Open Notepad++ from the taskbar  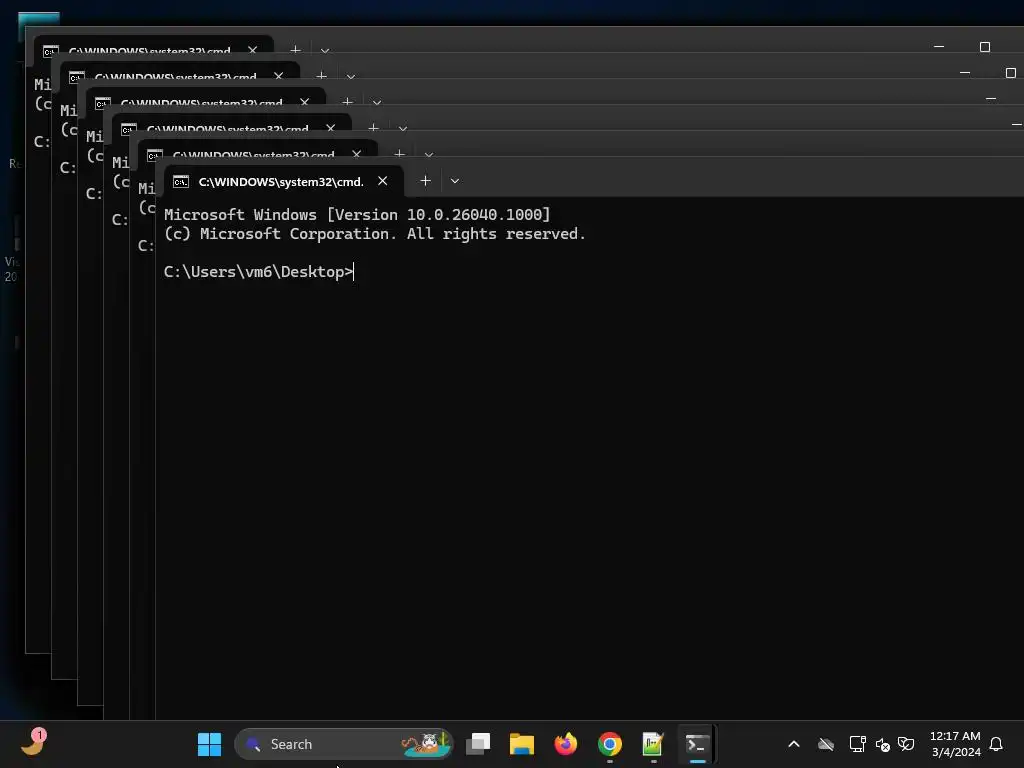[x=653, y=744]
